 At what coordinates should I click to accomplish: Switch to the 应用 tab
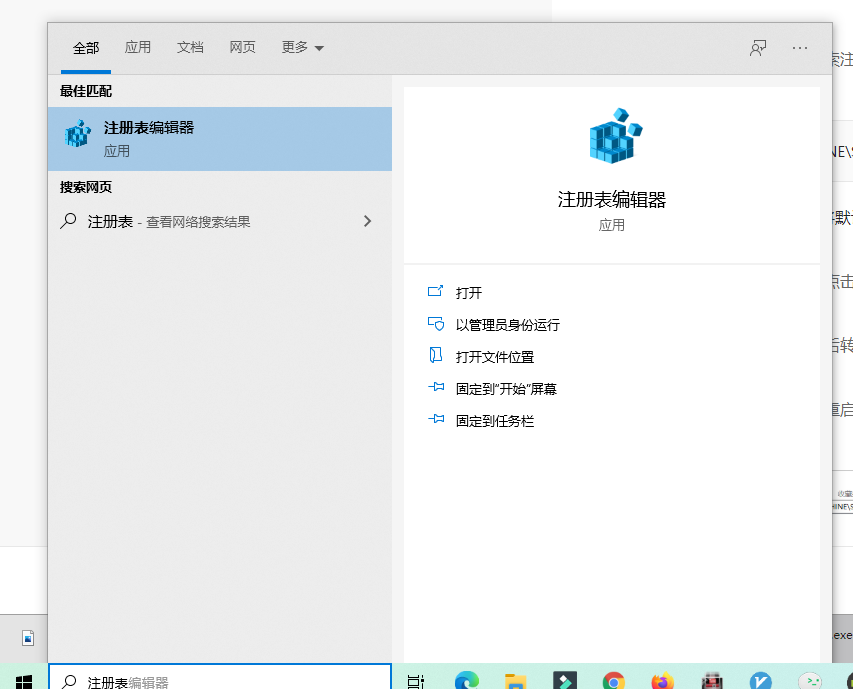pos(138,47)
